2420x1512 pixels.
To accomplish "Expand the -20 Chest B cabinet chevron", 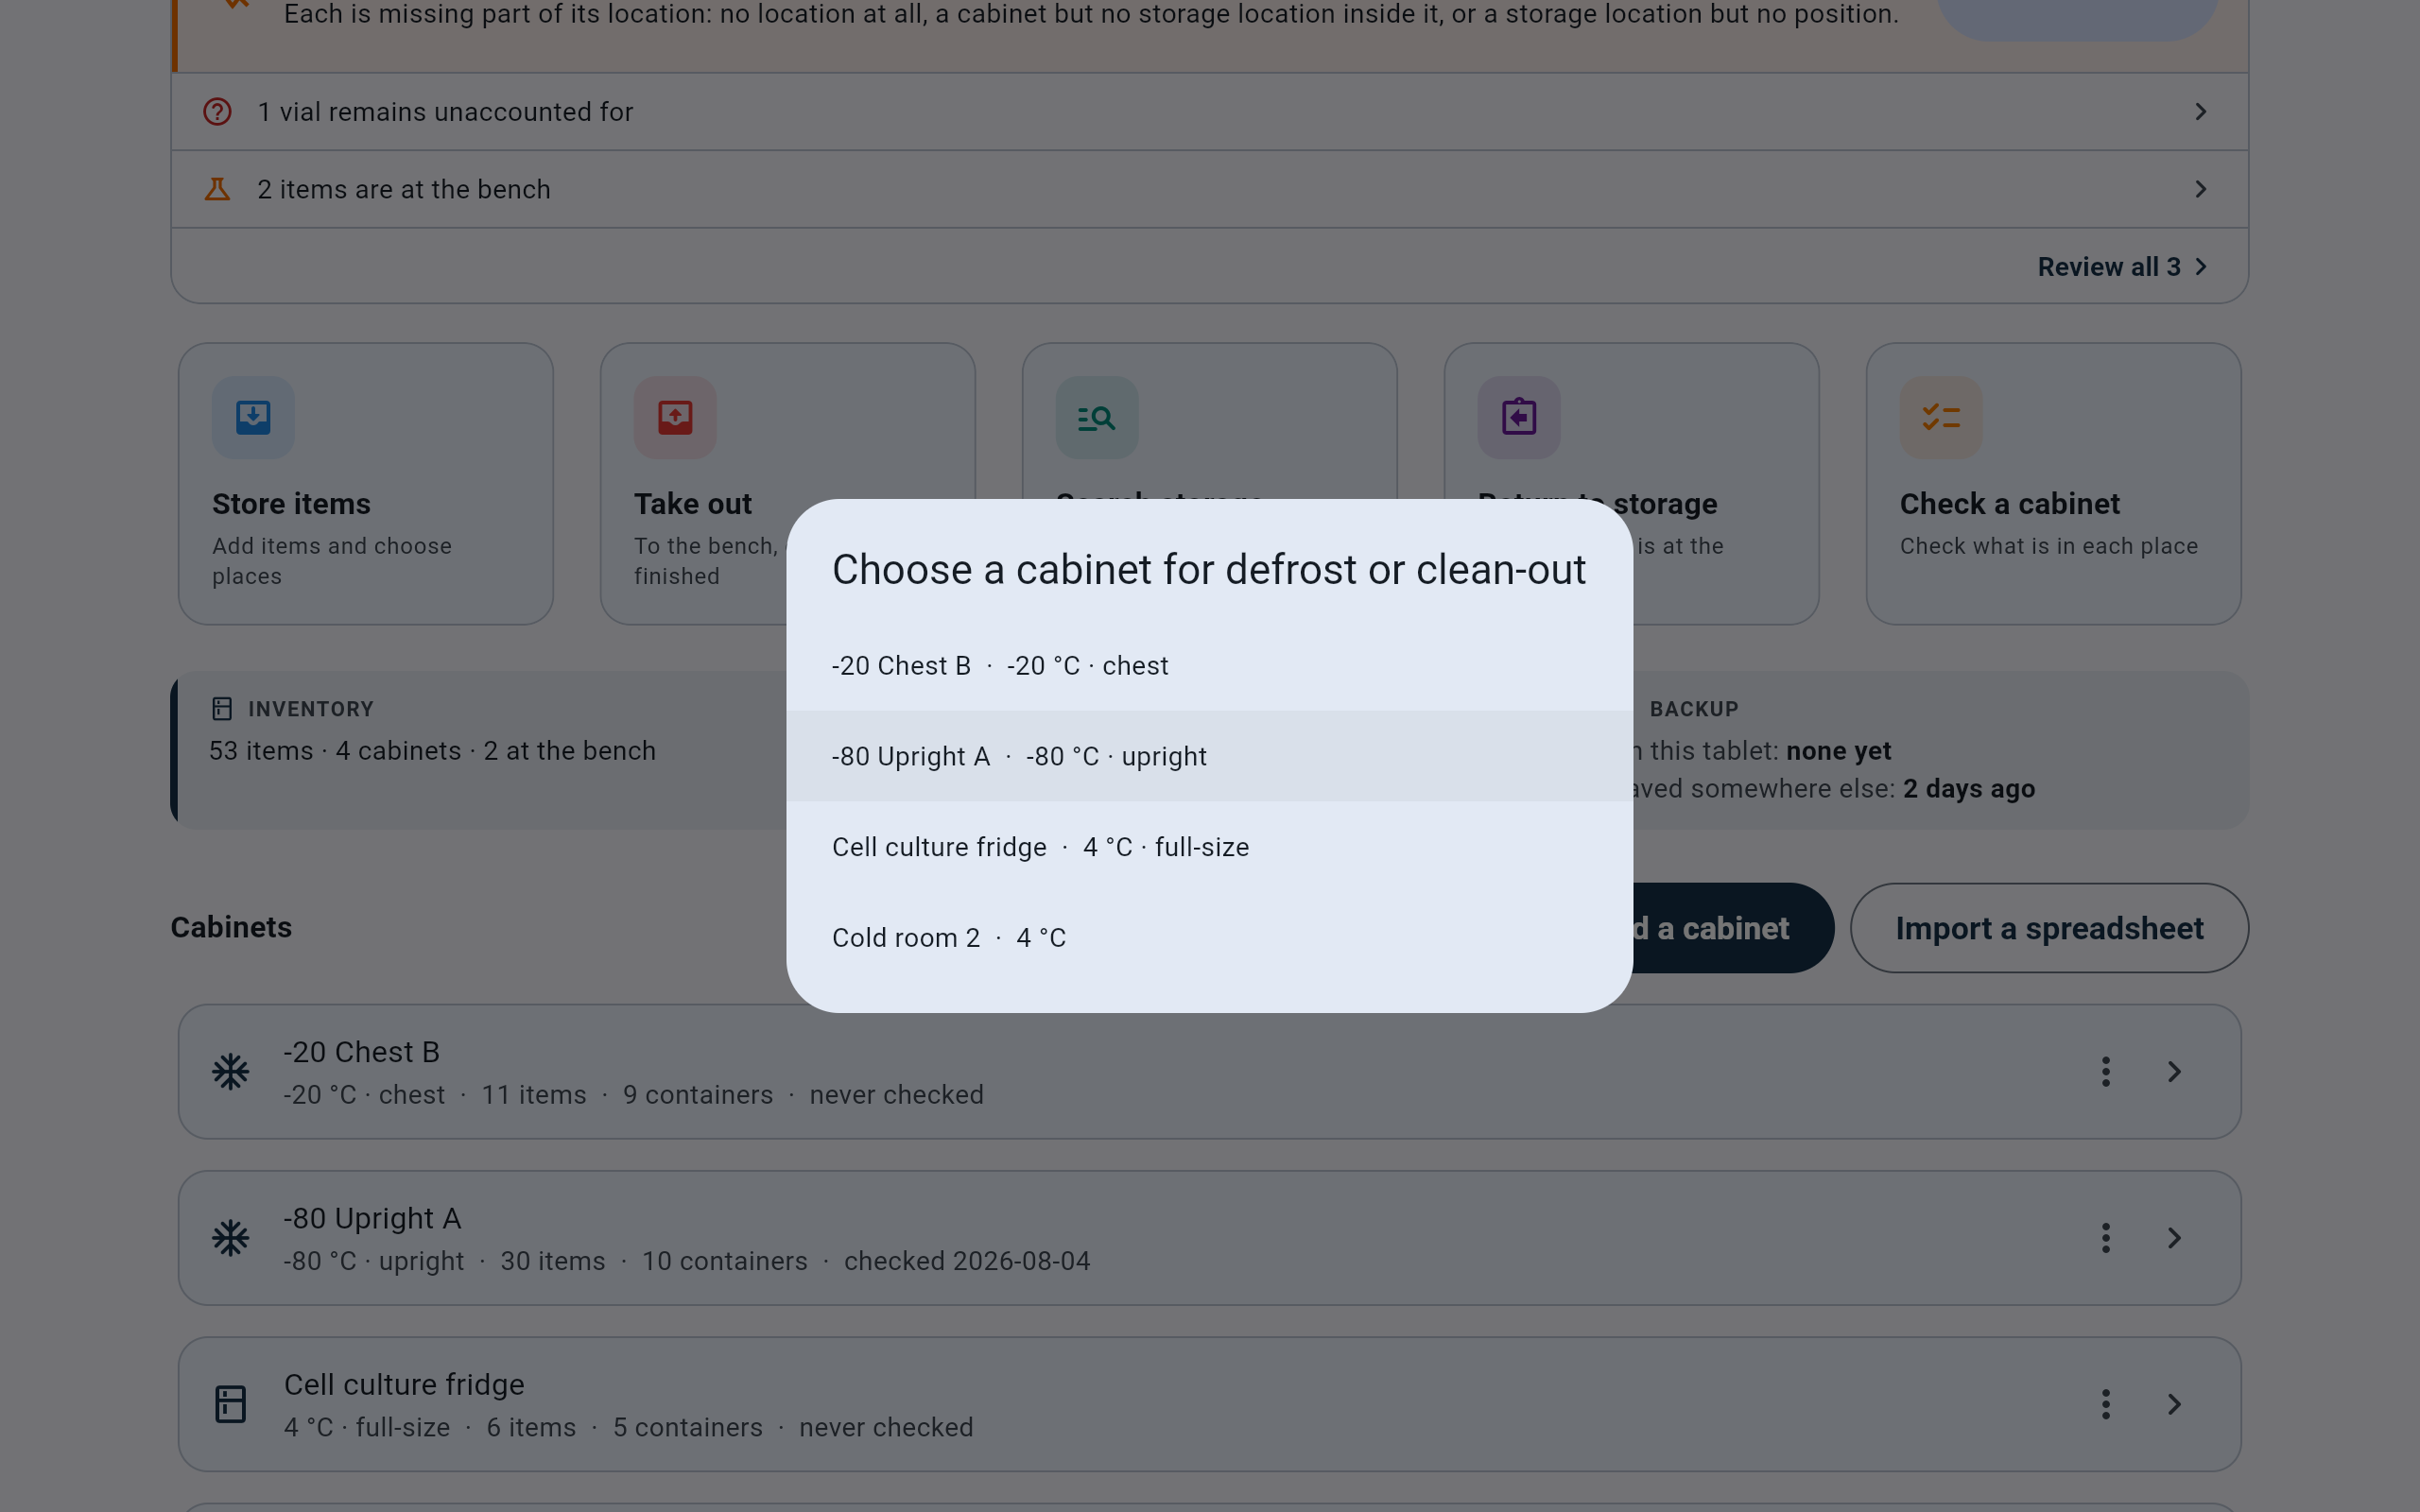I will 2174,1071.
